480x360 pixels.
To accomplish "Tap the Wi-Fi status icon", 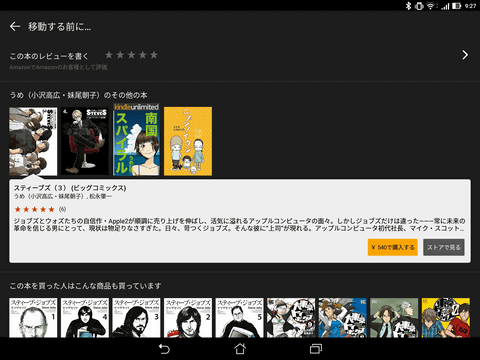I will [x=431, y=6].
